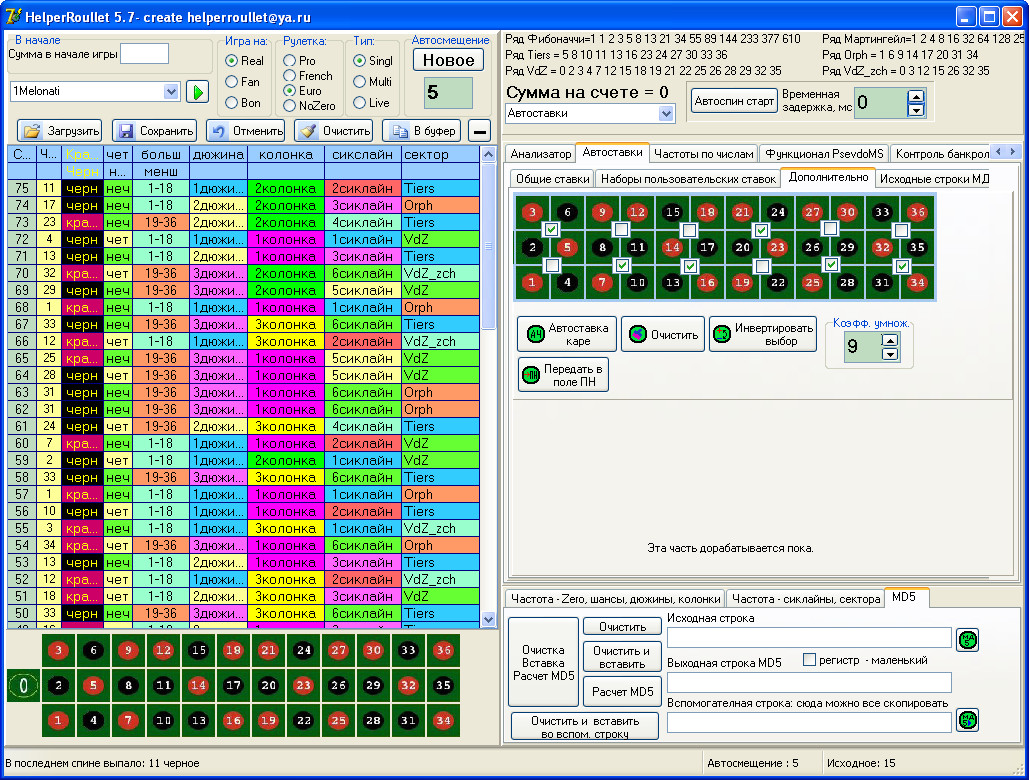Click the Сумма в начале игры input field
The width and height of the screenshot is (1029, 780).
(x=144, y=54)
